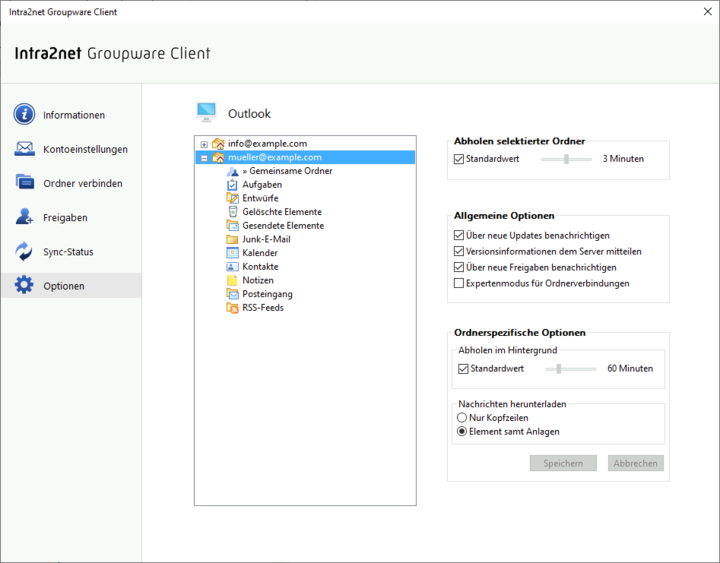Viewport: 720px width, 563px height.
Task: Click the Informationen info icon
Action: (24, 114)
